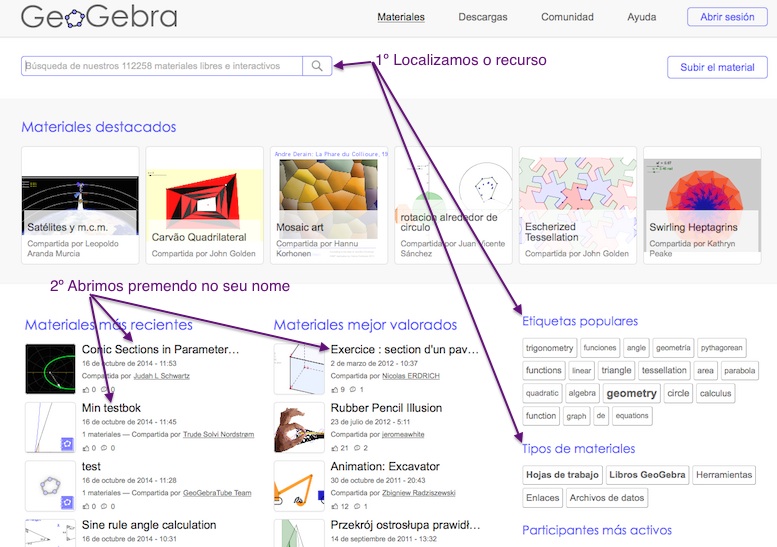
Task: Open Sine rule angle calculation
Action: click(x=149, y=525)
